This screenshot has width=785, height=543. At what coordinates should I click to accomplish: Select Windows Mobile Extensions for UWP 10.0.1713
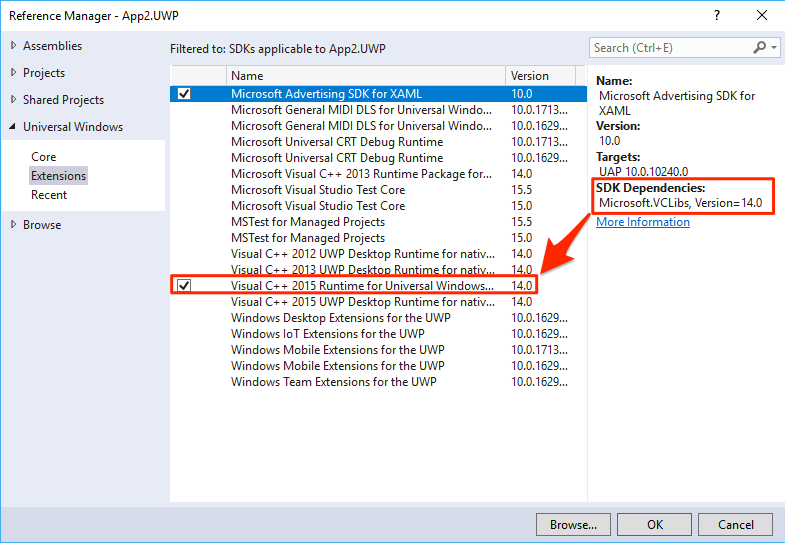pos(378,350)
